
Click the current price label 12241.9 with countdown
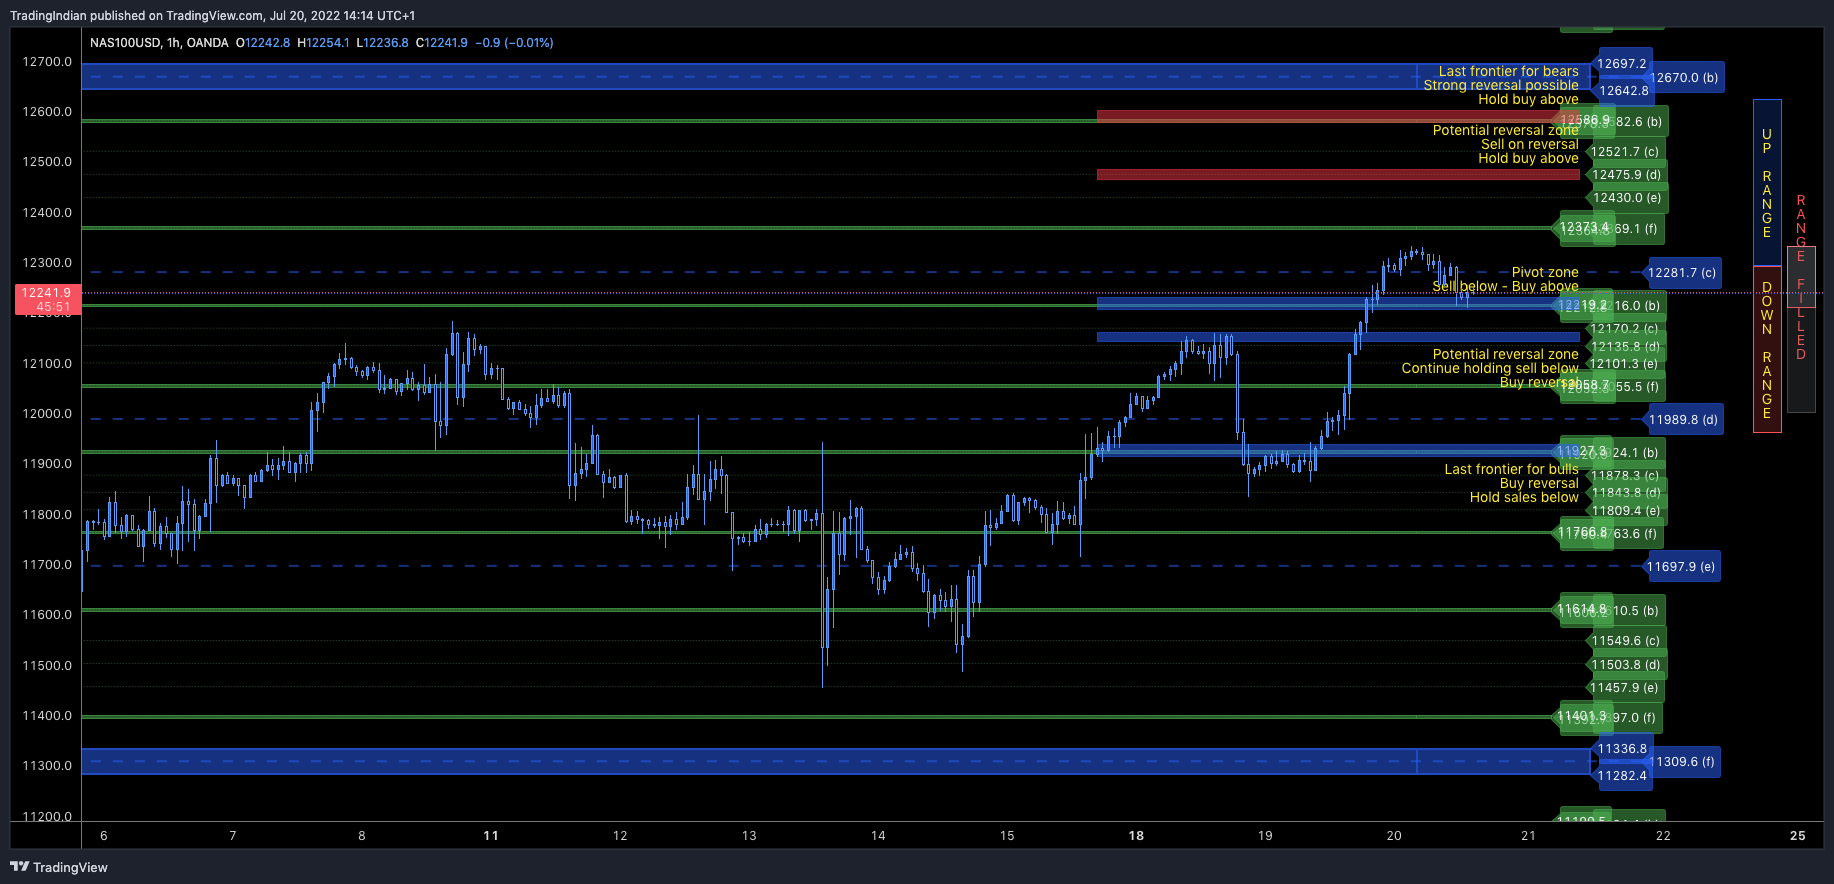coord(47,299)
